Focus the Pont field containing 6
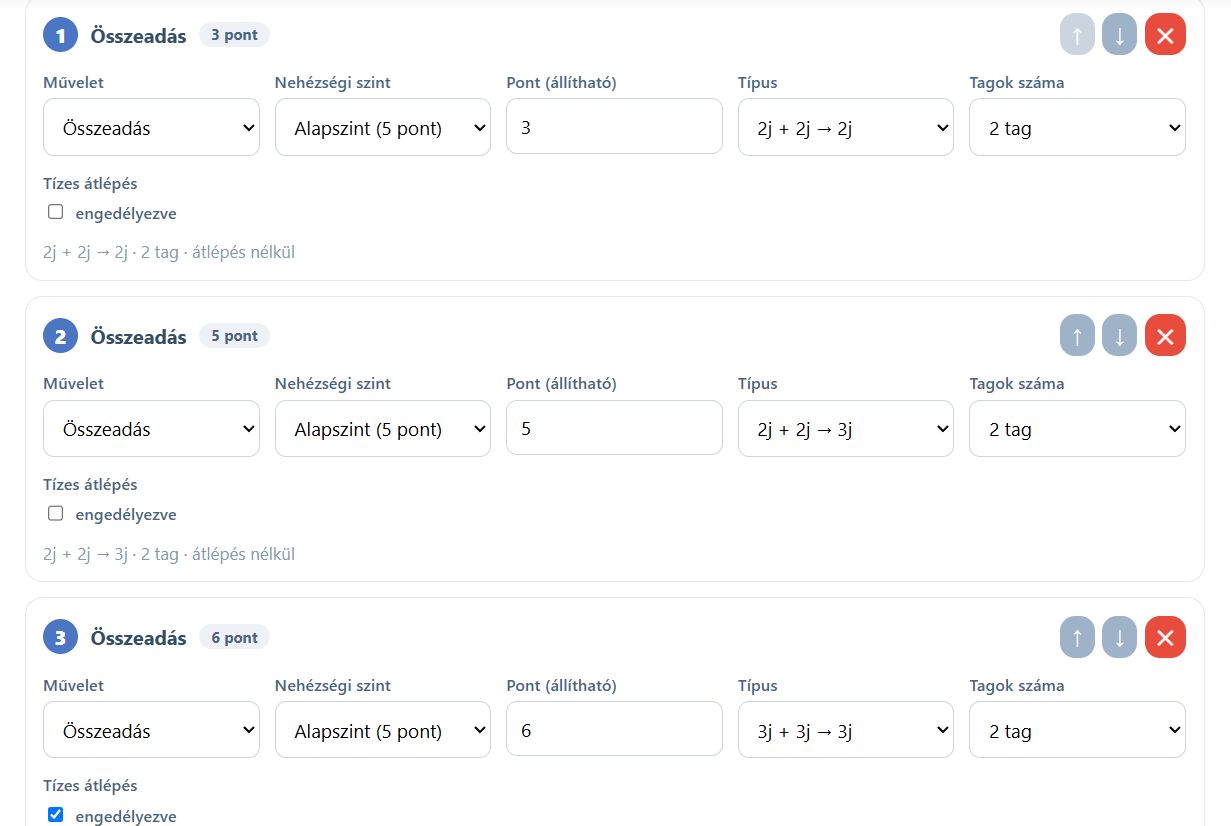The width and height of the screenshot is (1231, 826). coord(614,730)
